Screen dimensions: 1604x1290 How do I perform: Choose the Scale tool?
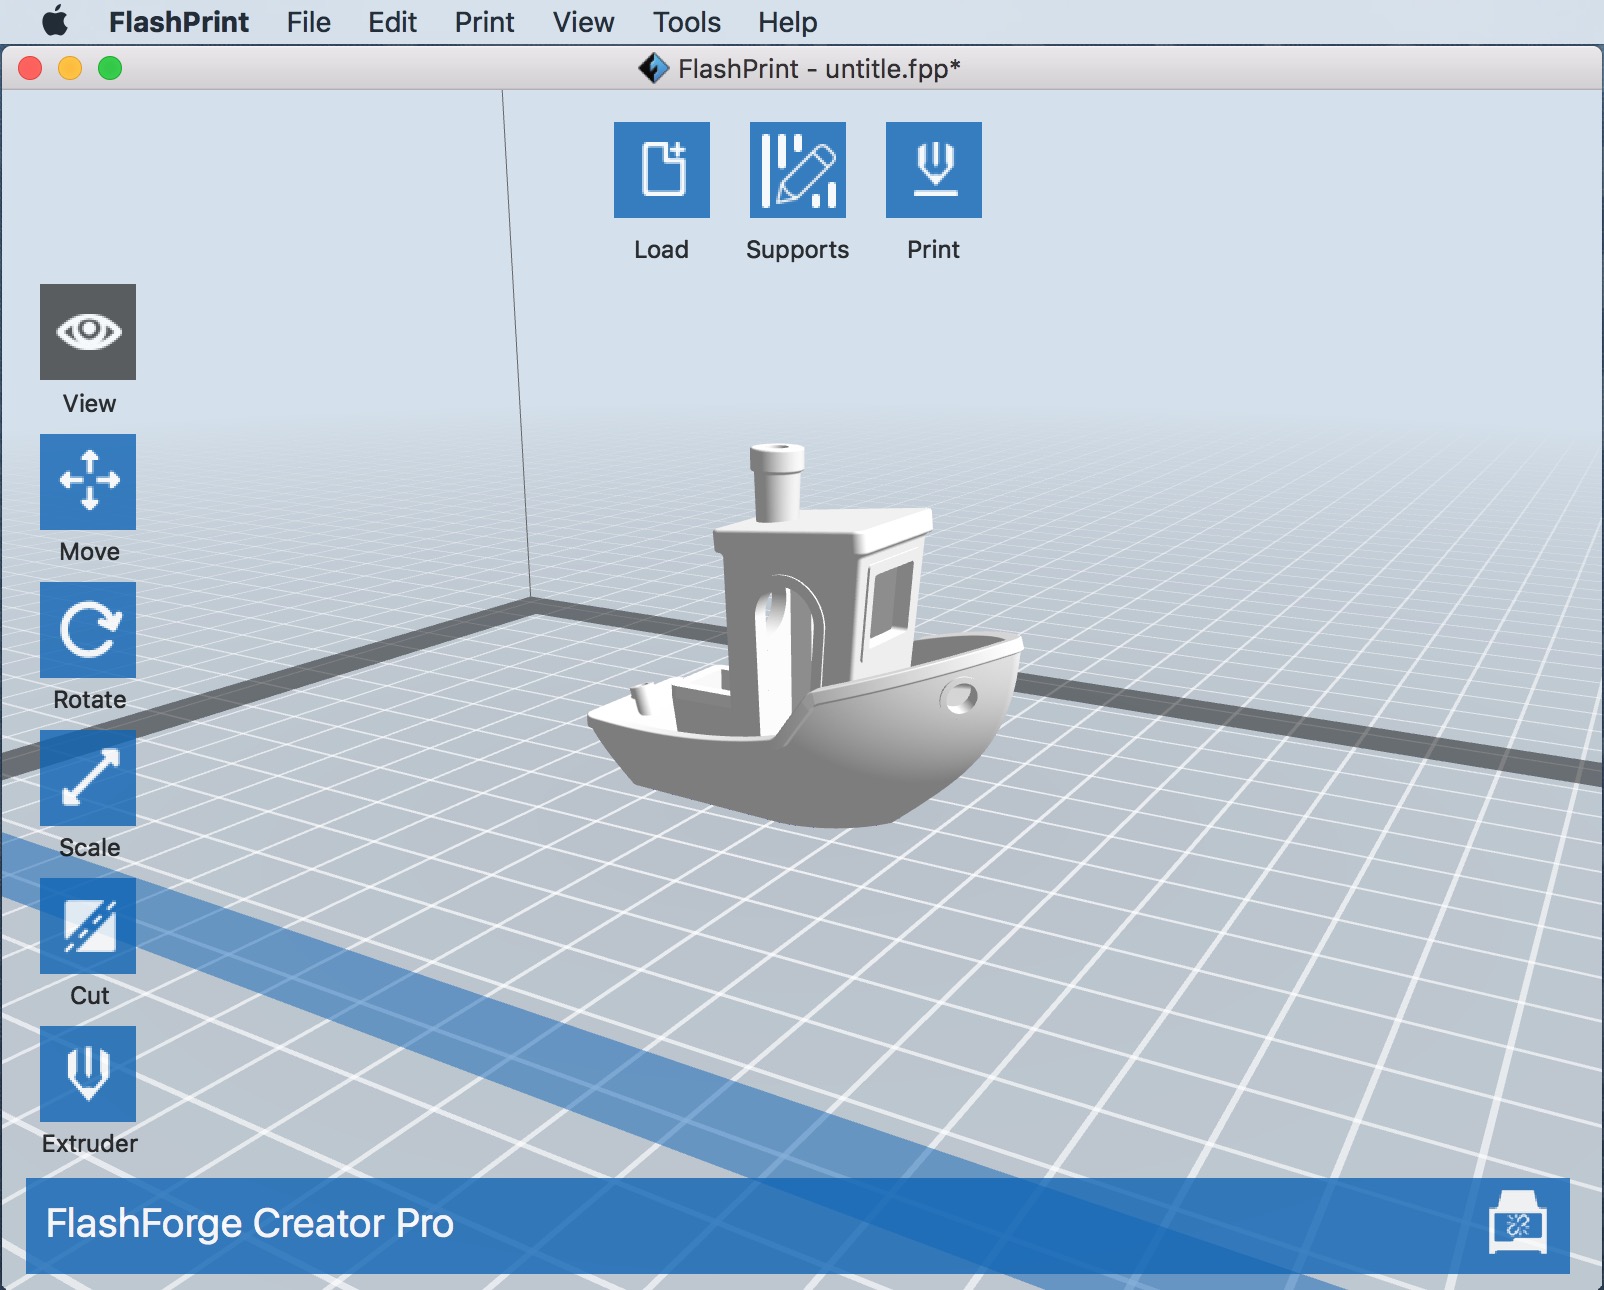point(88,778)
